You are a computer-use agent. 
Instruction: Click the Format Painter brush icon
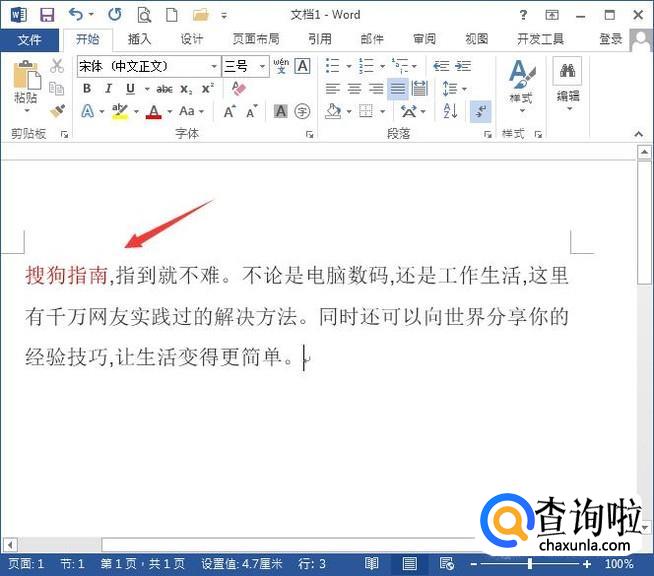click(x=57, y=111)
